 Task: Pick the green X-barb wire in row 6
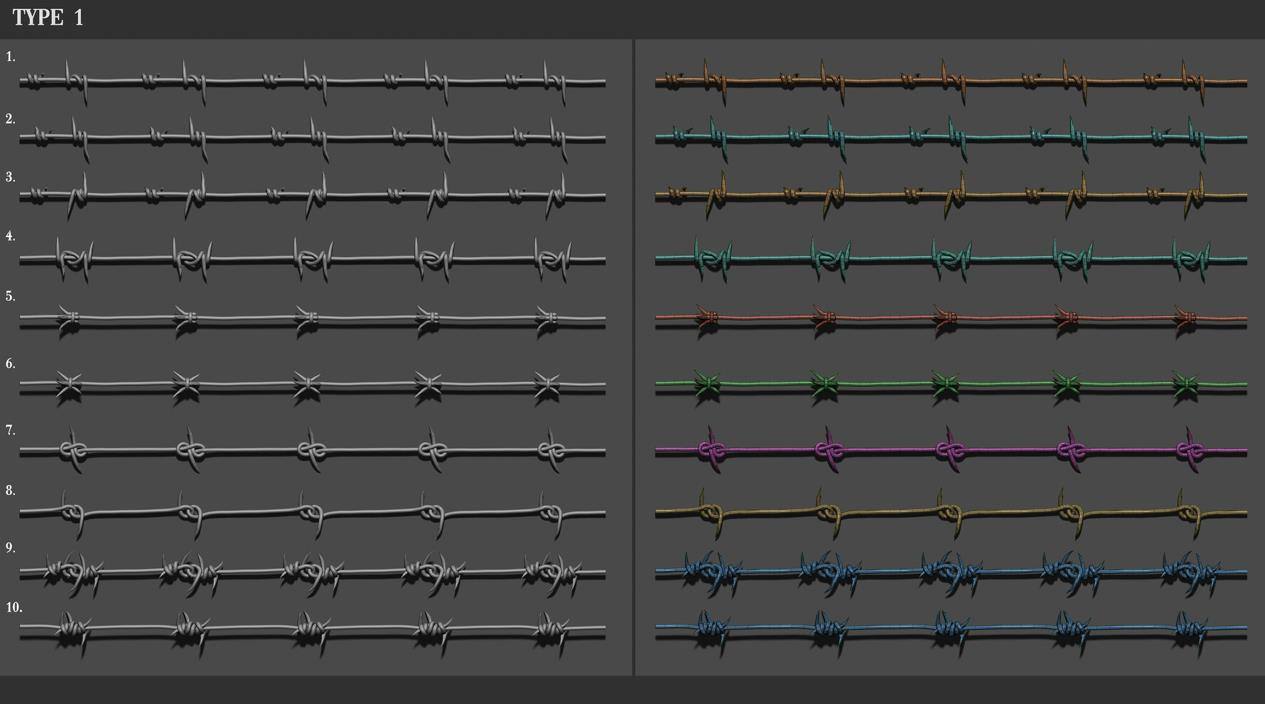tap(951, 385)
